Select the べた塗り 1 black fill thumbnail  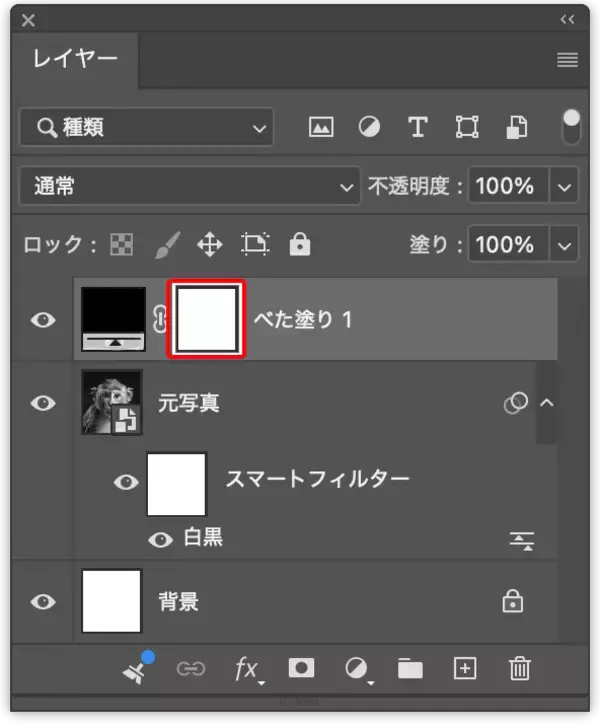coord(113,319)
